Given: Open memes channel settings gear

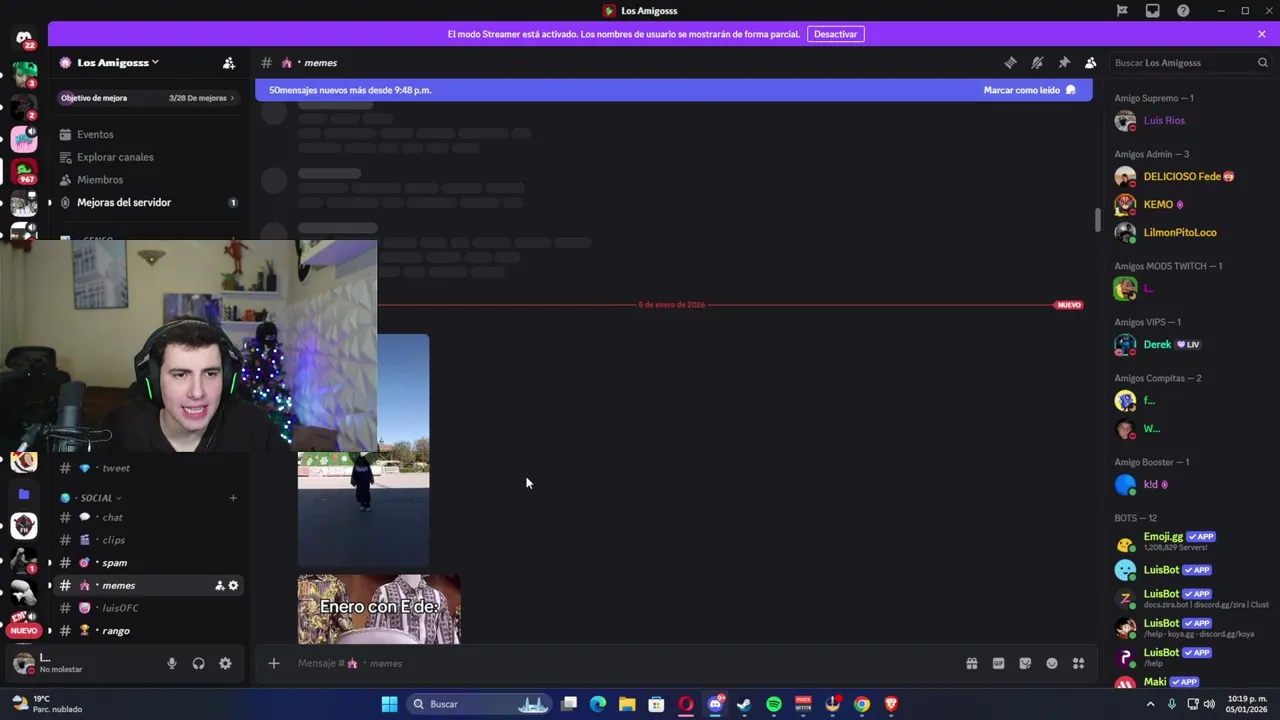Looking at the screenshot, I should 233,585.
